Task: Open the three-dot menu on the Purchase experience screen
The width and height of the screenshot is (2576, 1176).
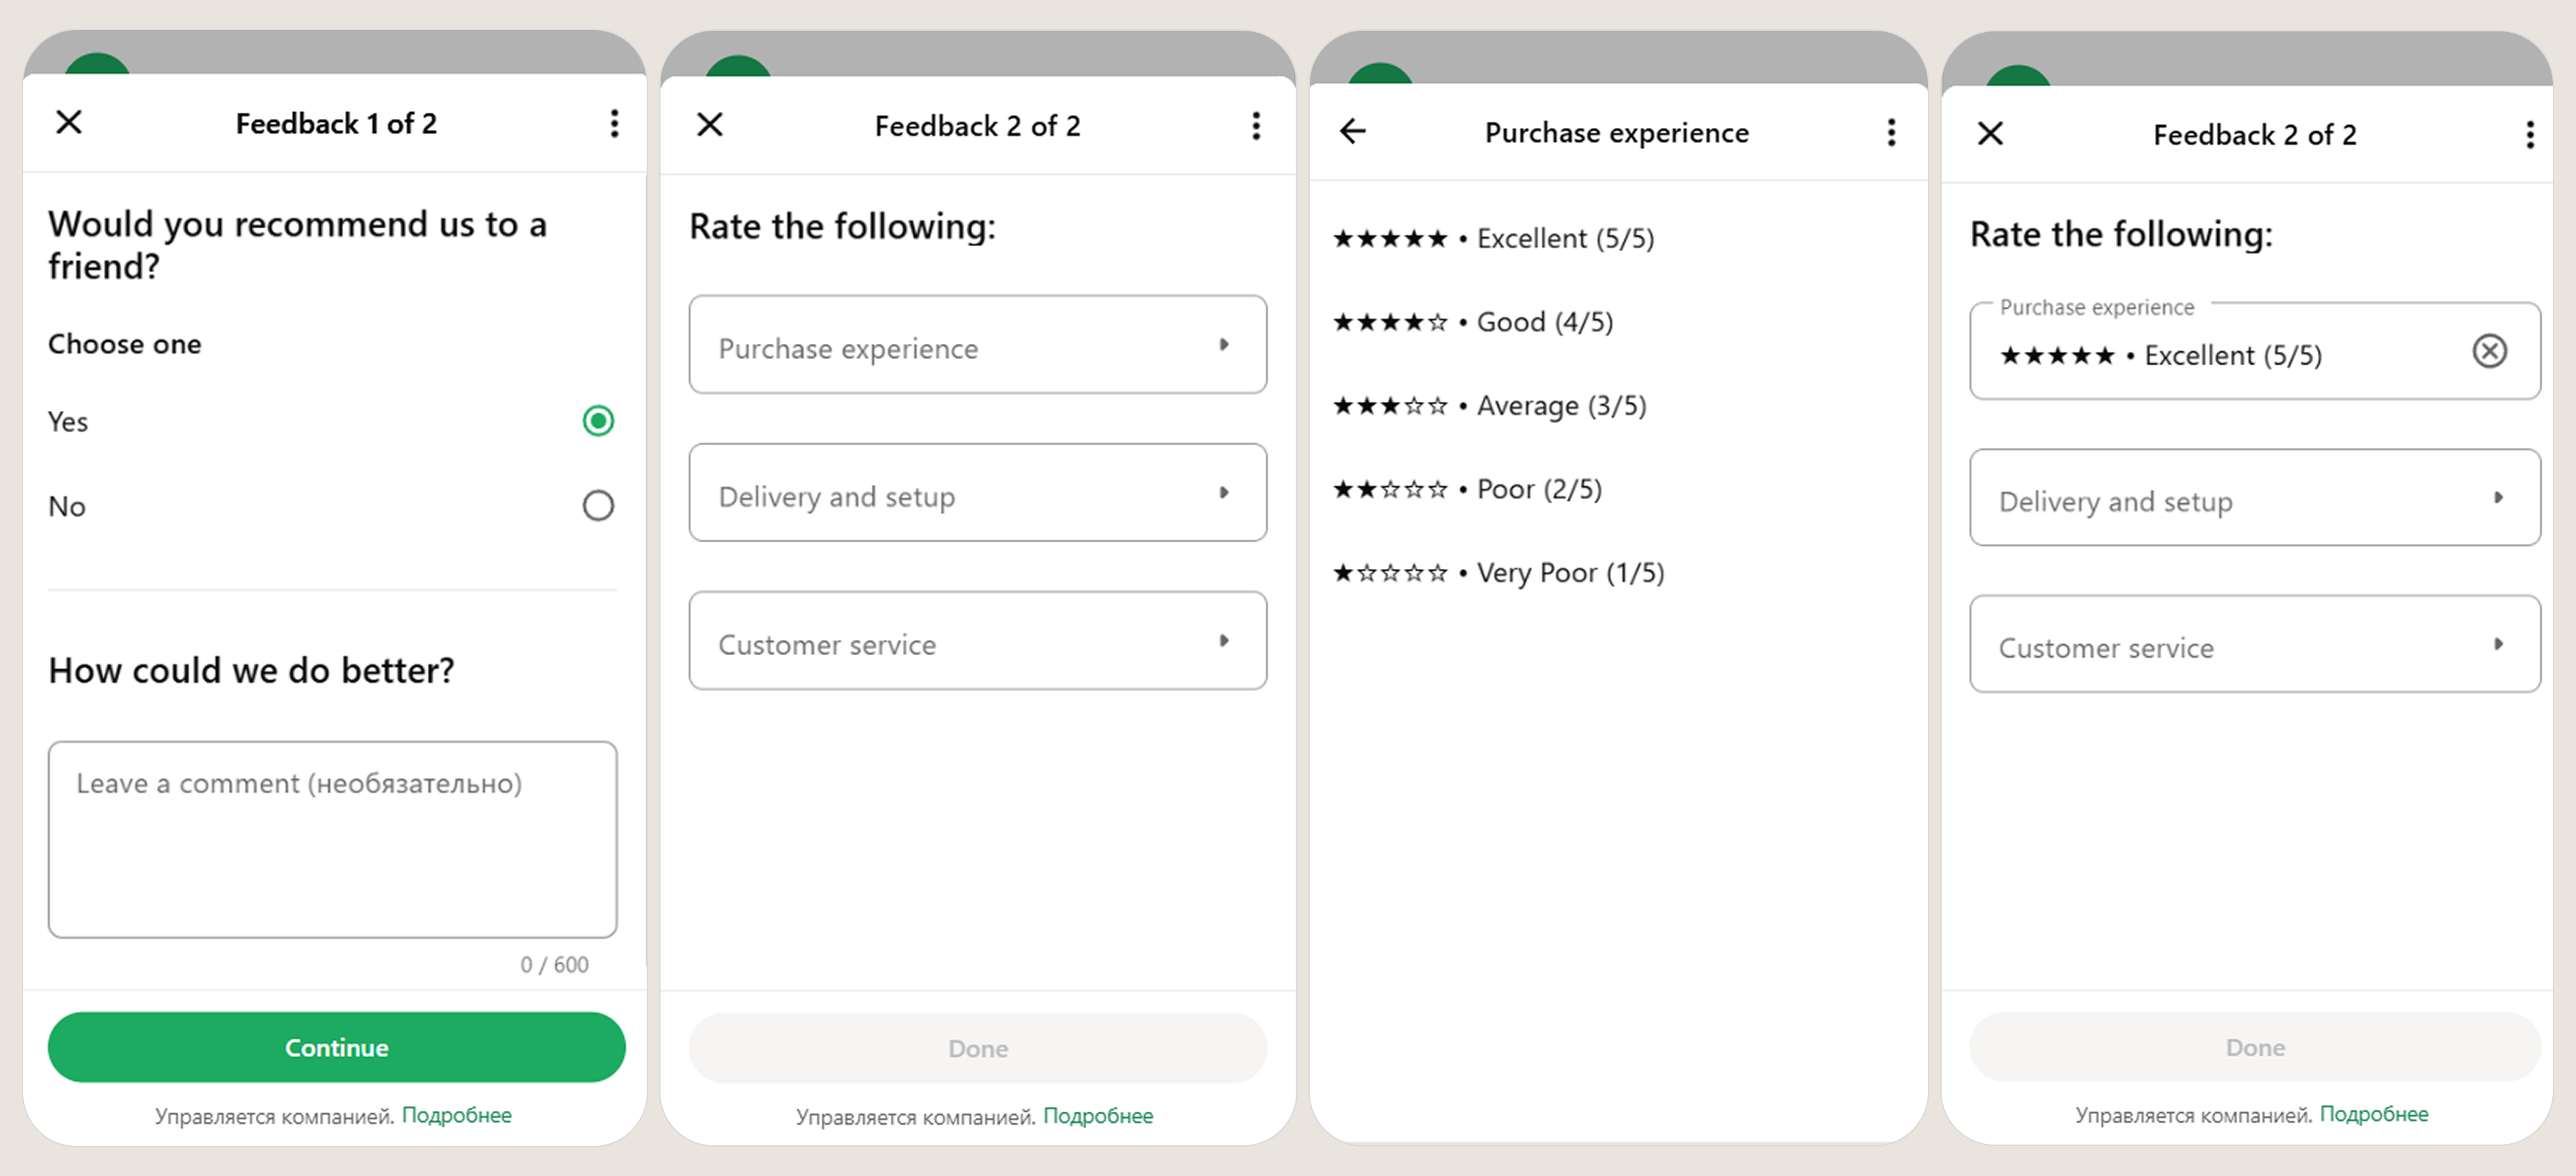Action: click(x=1890, y=133)
